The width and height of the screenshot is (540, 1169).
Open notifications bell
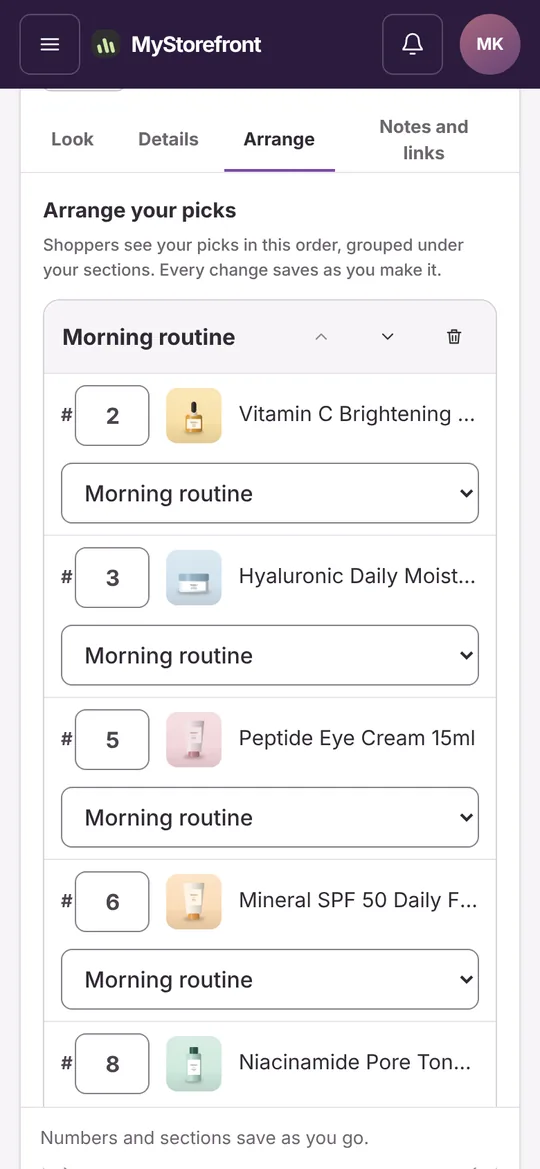click(x=412, y=45)
